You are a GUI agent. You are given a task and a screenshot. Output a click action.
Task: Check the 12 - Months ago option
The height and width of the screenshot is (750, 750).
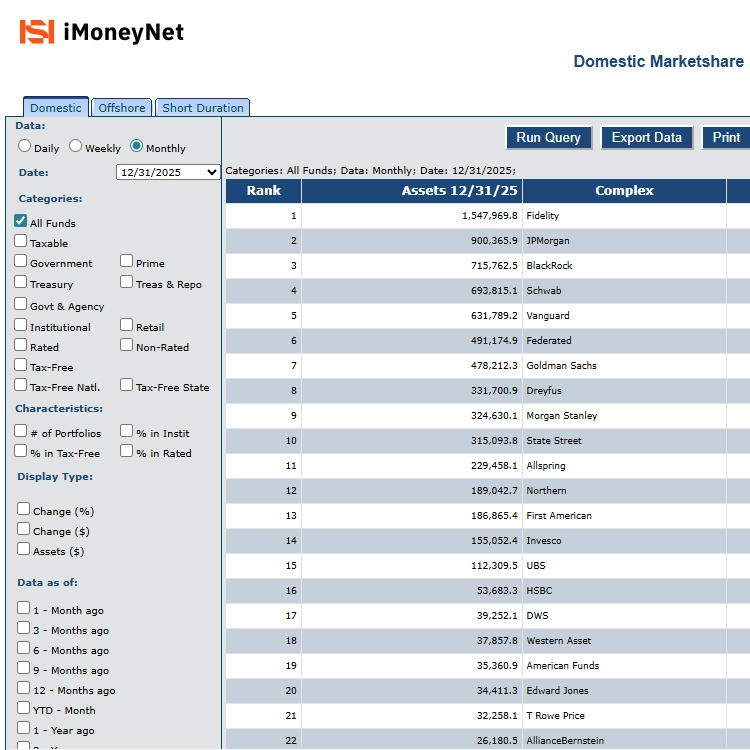[x=24, y=688]
